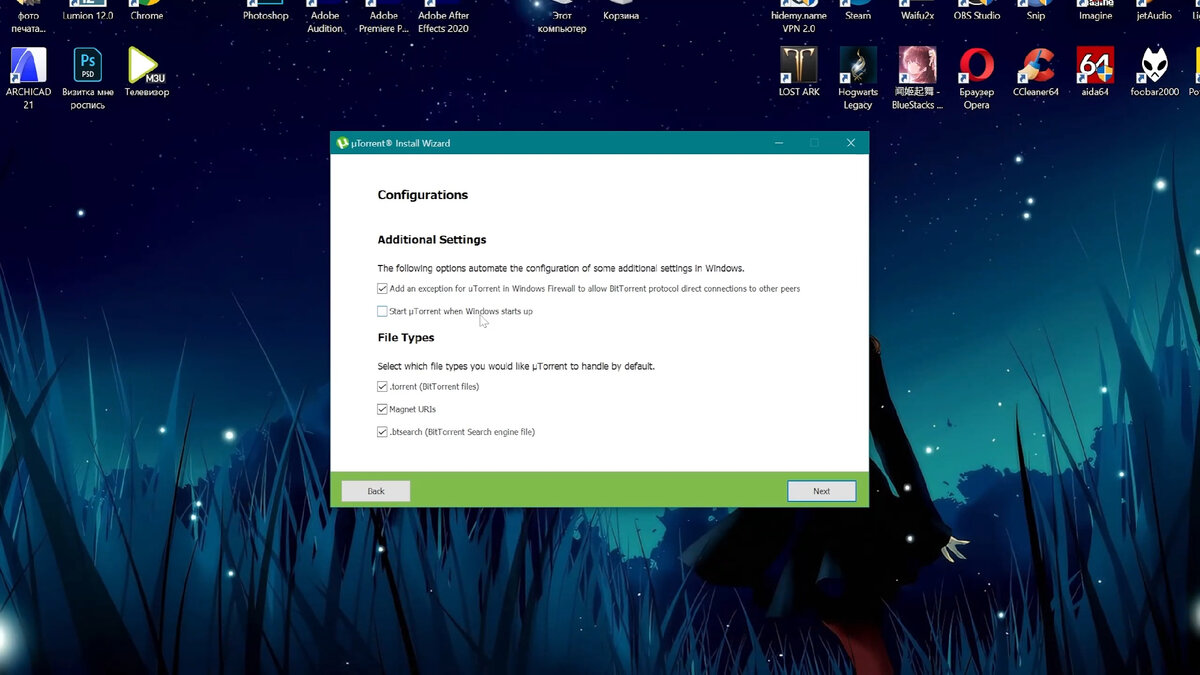Screen dimensions: 1200x675
Task: Select the BlueStacks desktop shortcut
Action: pos(917,76)
